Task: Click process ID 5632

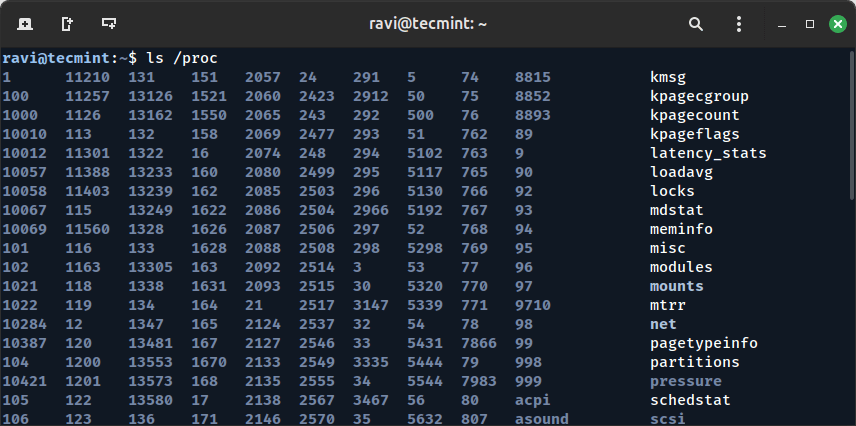Action: (425, 419)
